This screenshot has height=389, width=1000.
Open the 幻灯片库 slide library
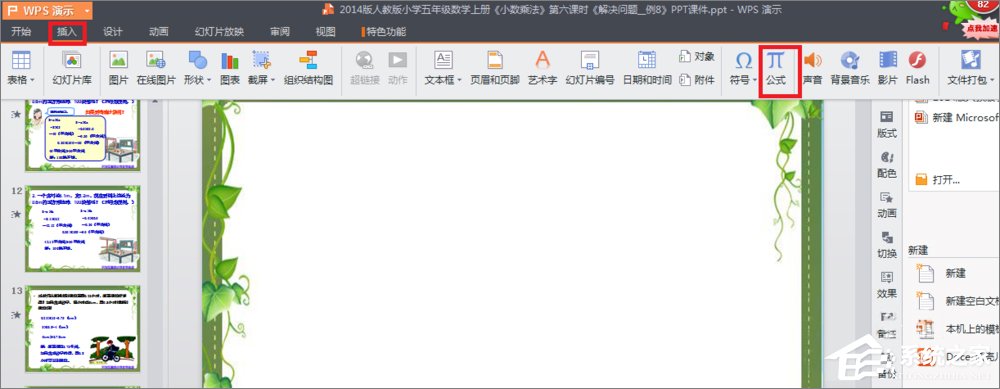71,68
